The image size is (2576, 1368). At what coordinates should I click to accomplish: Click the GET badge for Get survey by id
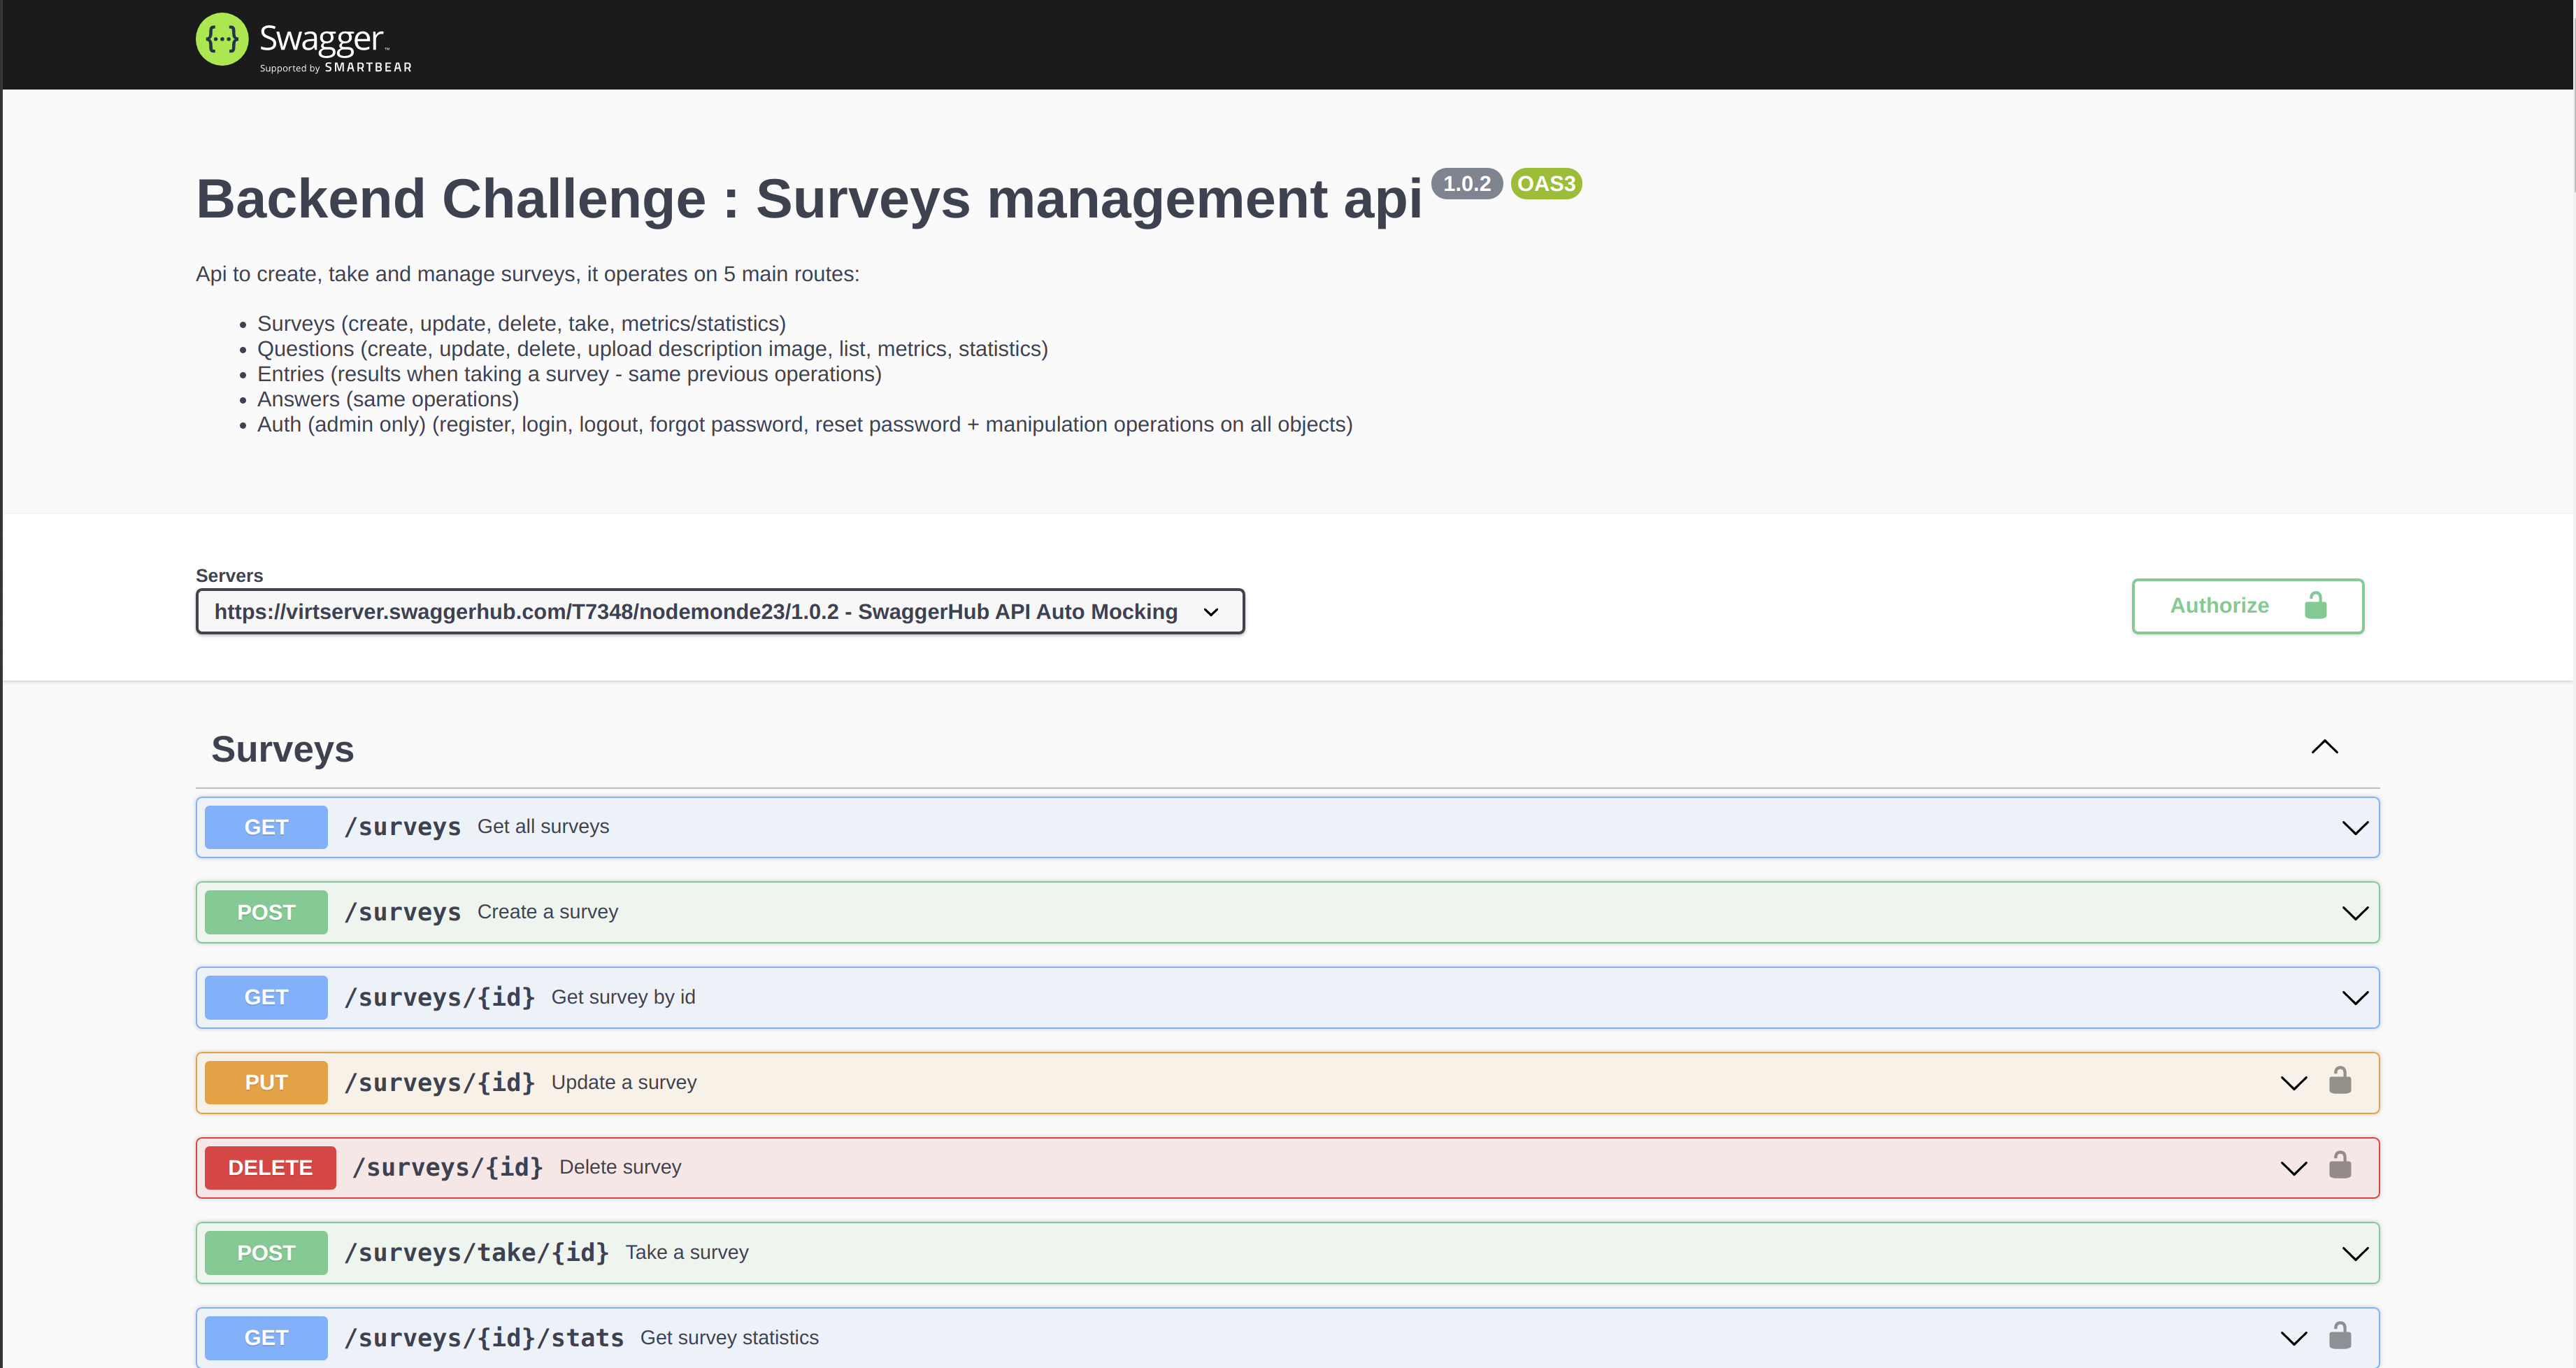point(266,997)
